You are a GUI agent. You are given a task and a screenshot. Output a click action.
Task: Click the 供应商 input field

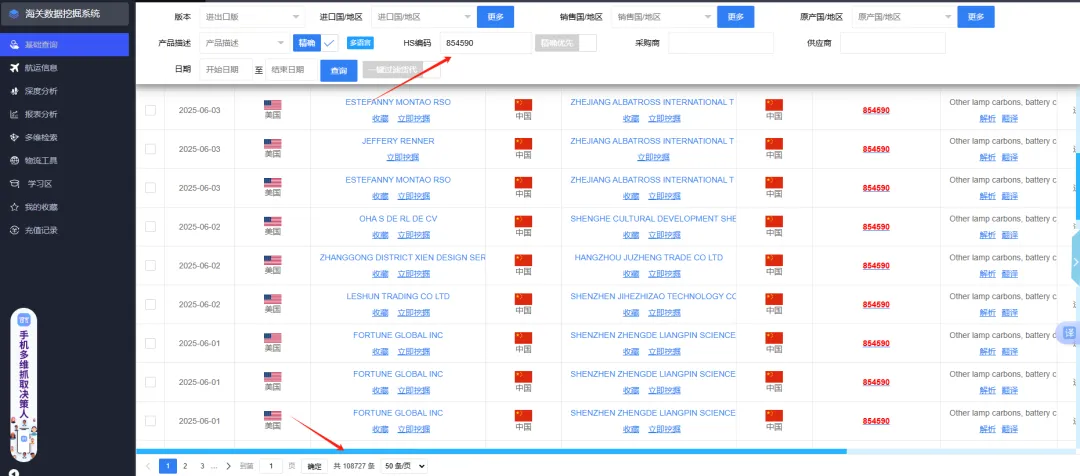pos(893,43)
